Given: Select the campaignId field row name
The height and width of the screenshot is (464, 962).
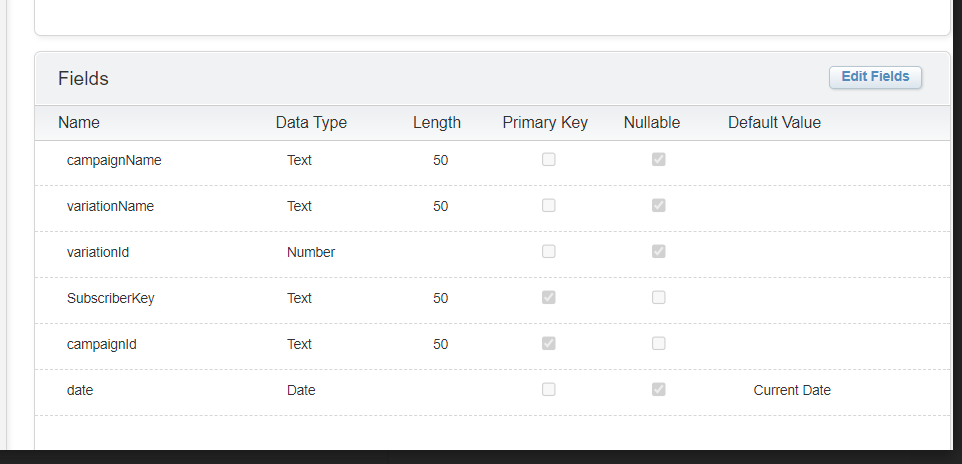Looking at the screenshot, I should click(102, 344).
